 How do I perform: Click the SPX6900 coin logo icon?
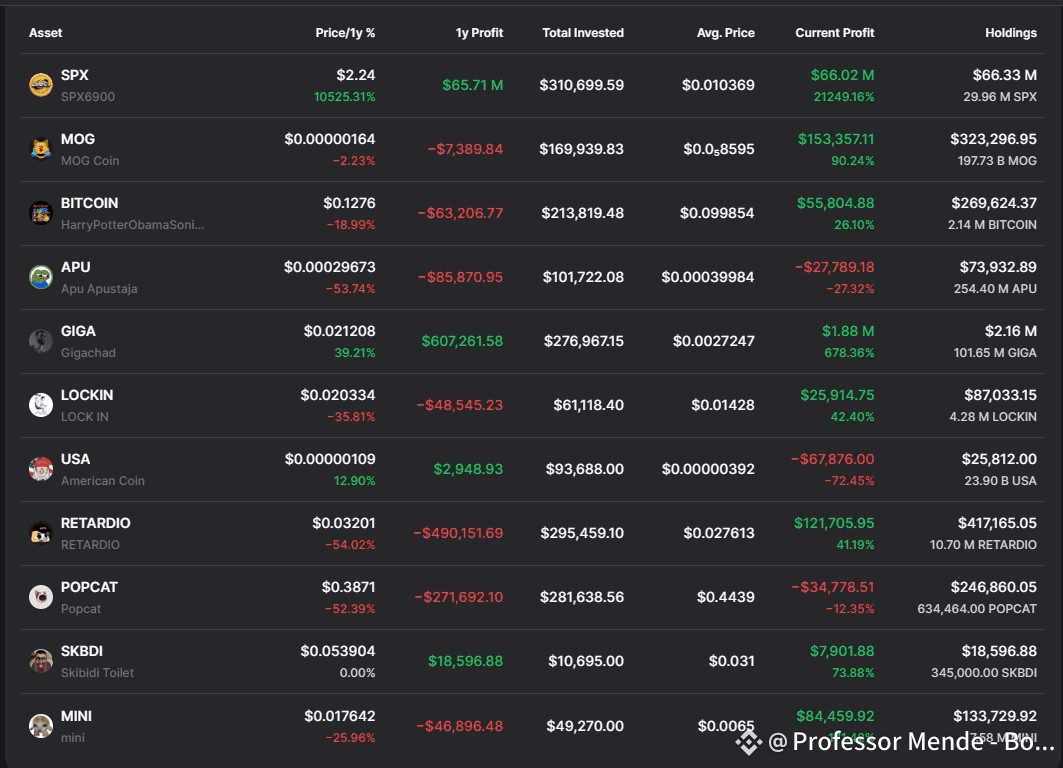click(40, 85)
